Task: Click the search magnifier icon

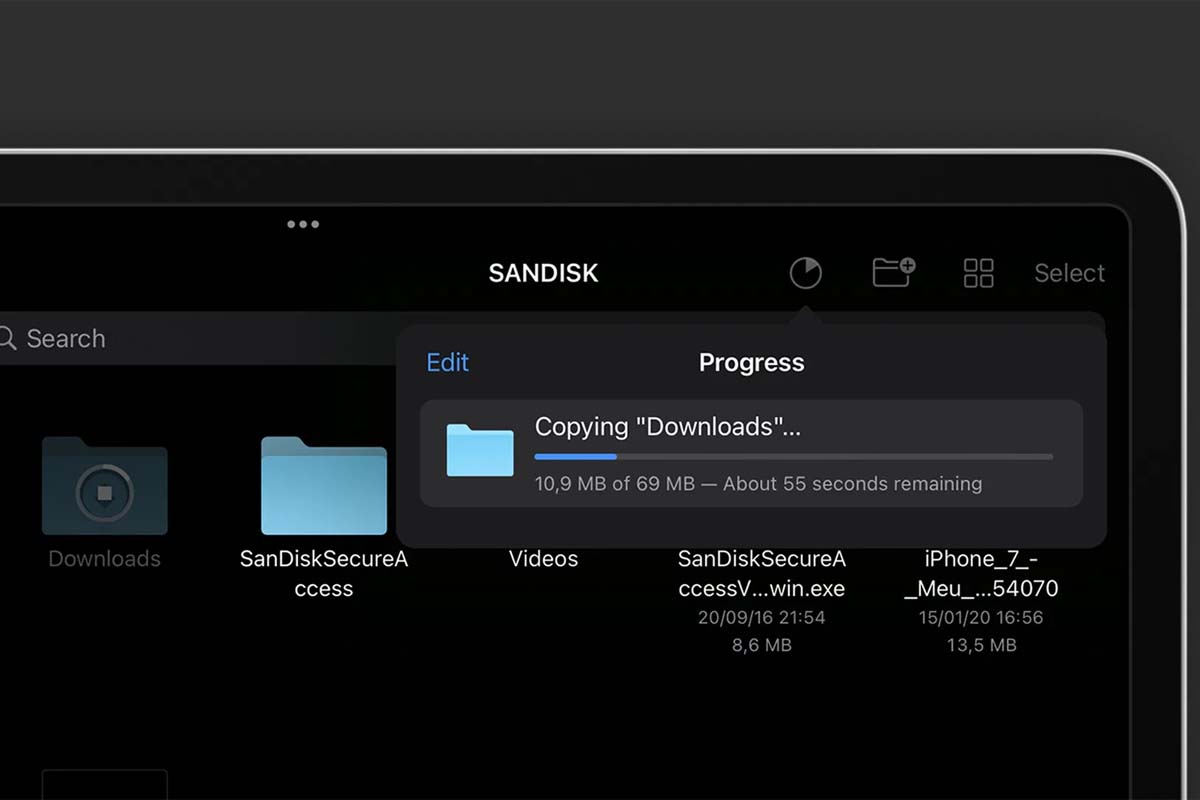Action: tap(7, 338)
